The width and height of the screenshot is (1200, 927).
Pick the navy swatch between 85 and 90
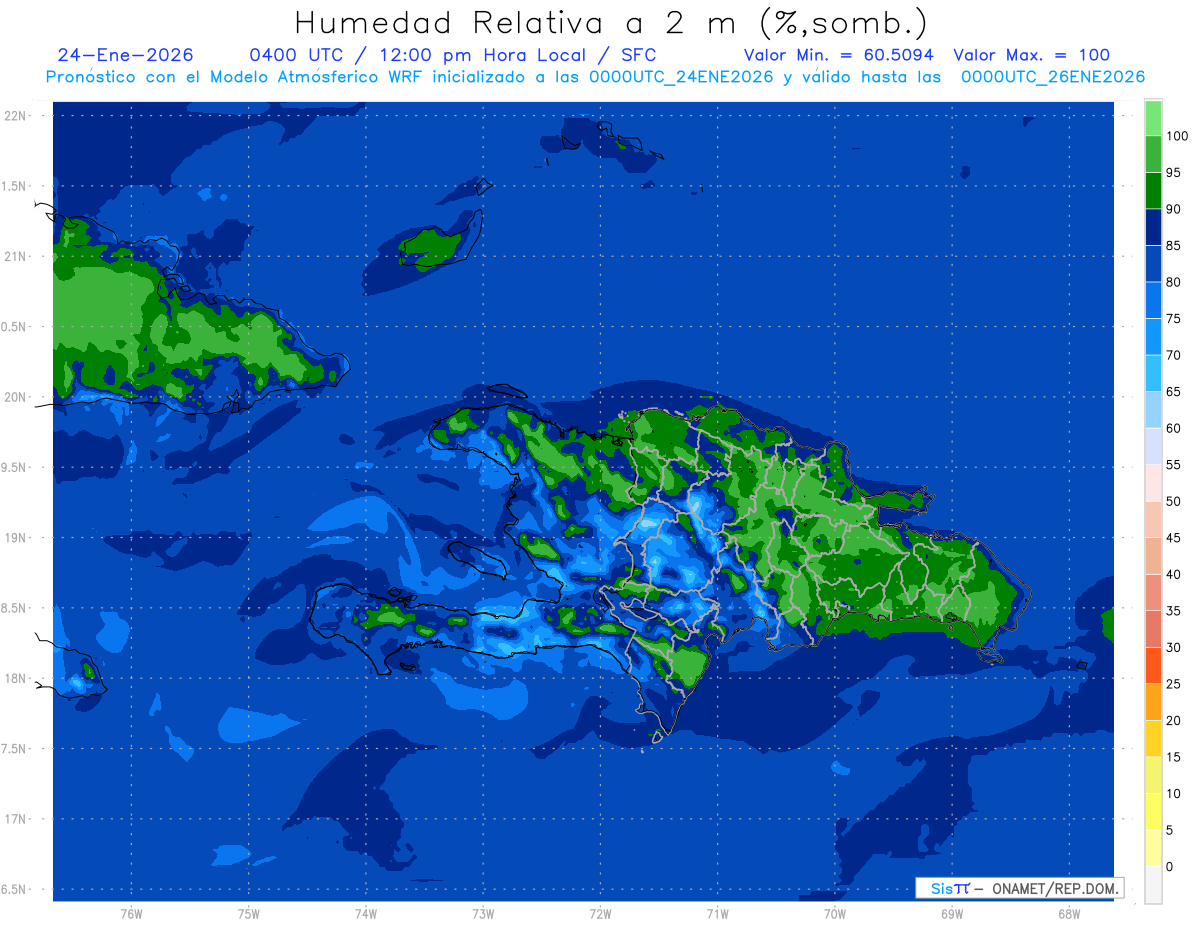coord(1153,227)
